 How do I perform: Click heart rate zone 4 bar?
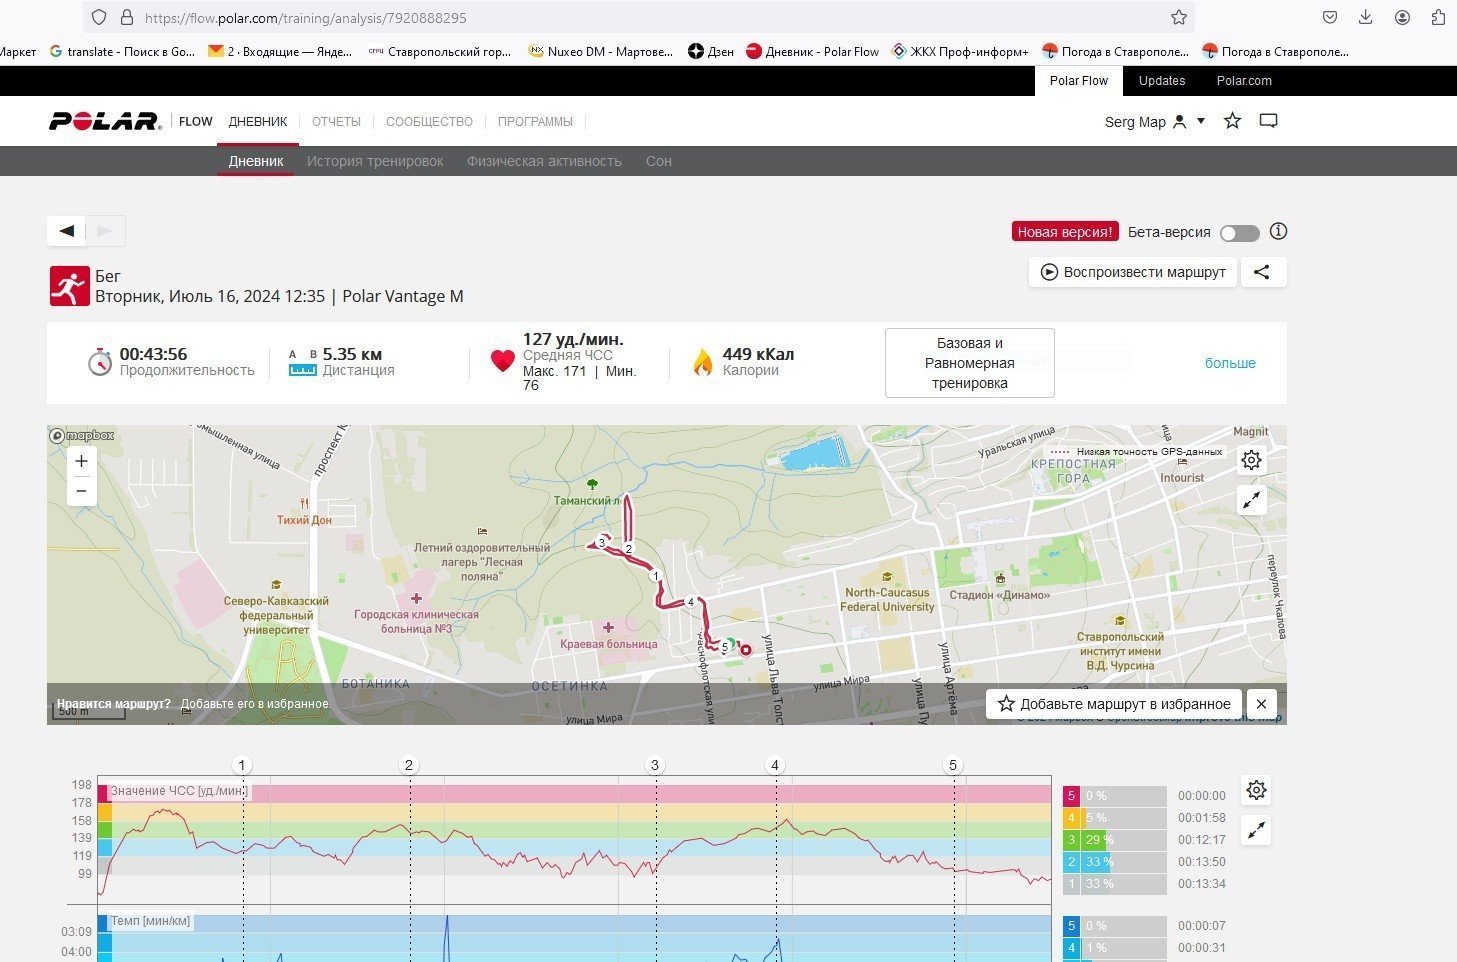[1114, 818]
